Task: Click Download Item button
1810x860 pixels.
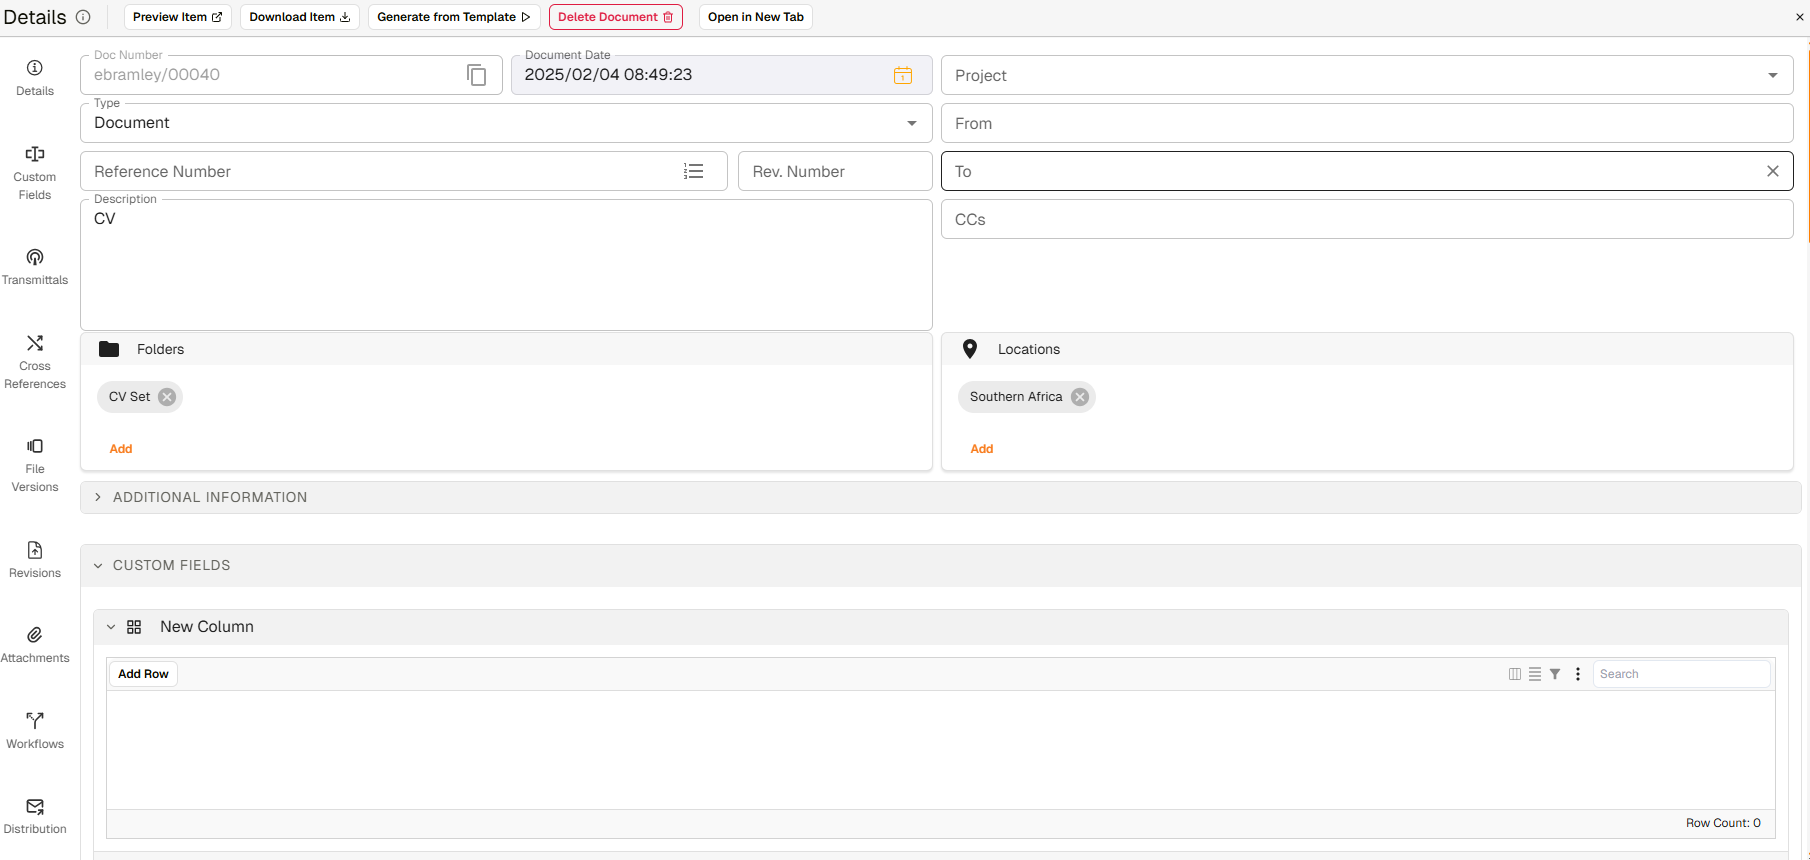Action: click(x=300, y=17)
